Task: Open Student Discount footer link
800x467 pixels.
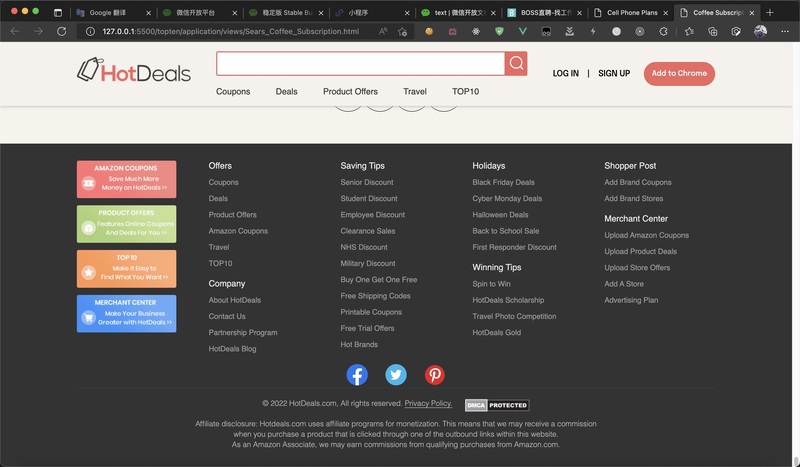Action: pos(369,199)
